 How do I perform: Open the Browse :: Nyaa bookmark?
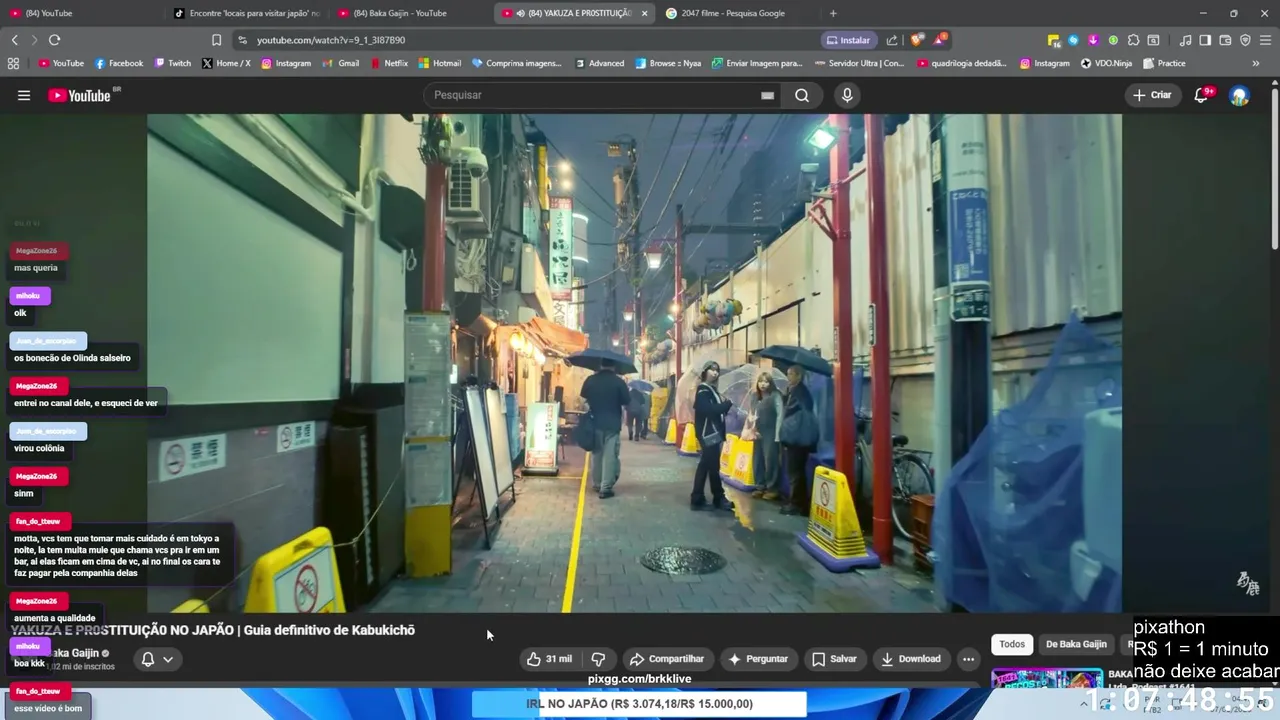tap(667, 63)
